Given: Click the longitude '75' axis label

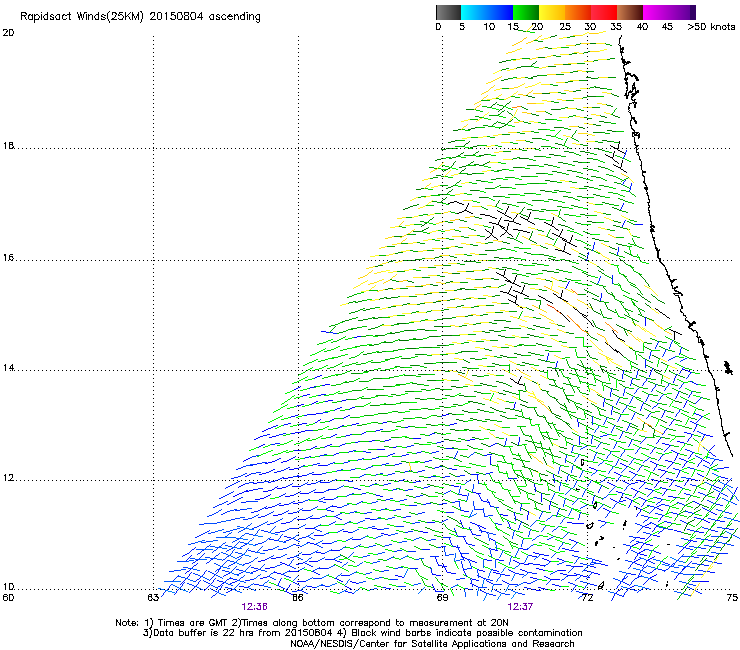Looking at the screenshot, I should tap(732, 598).
